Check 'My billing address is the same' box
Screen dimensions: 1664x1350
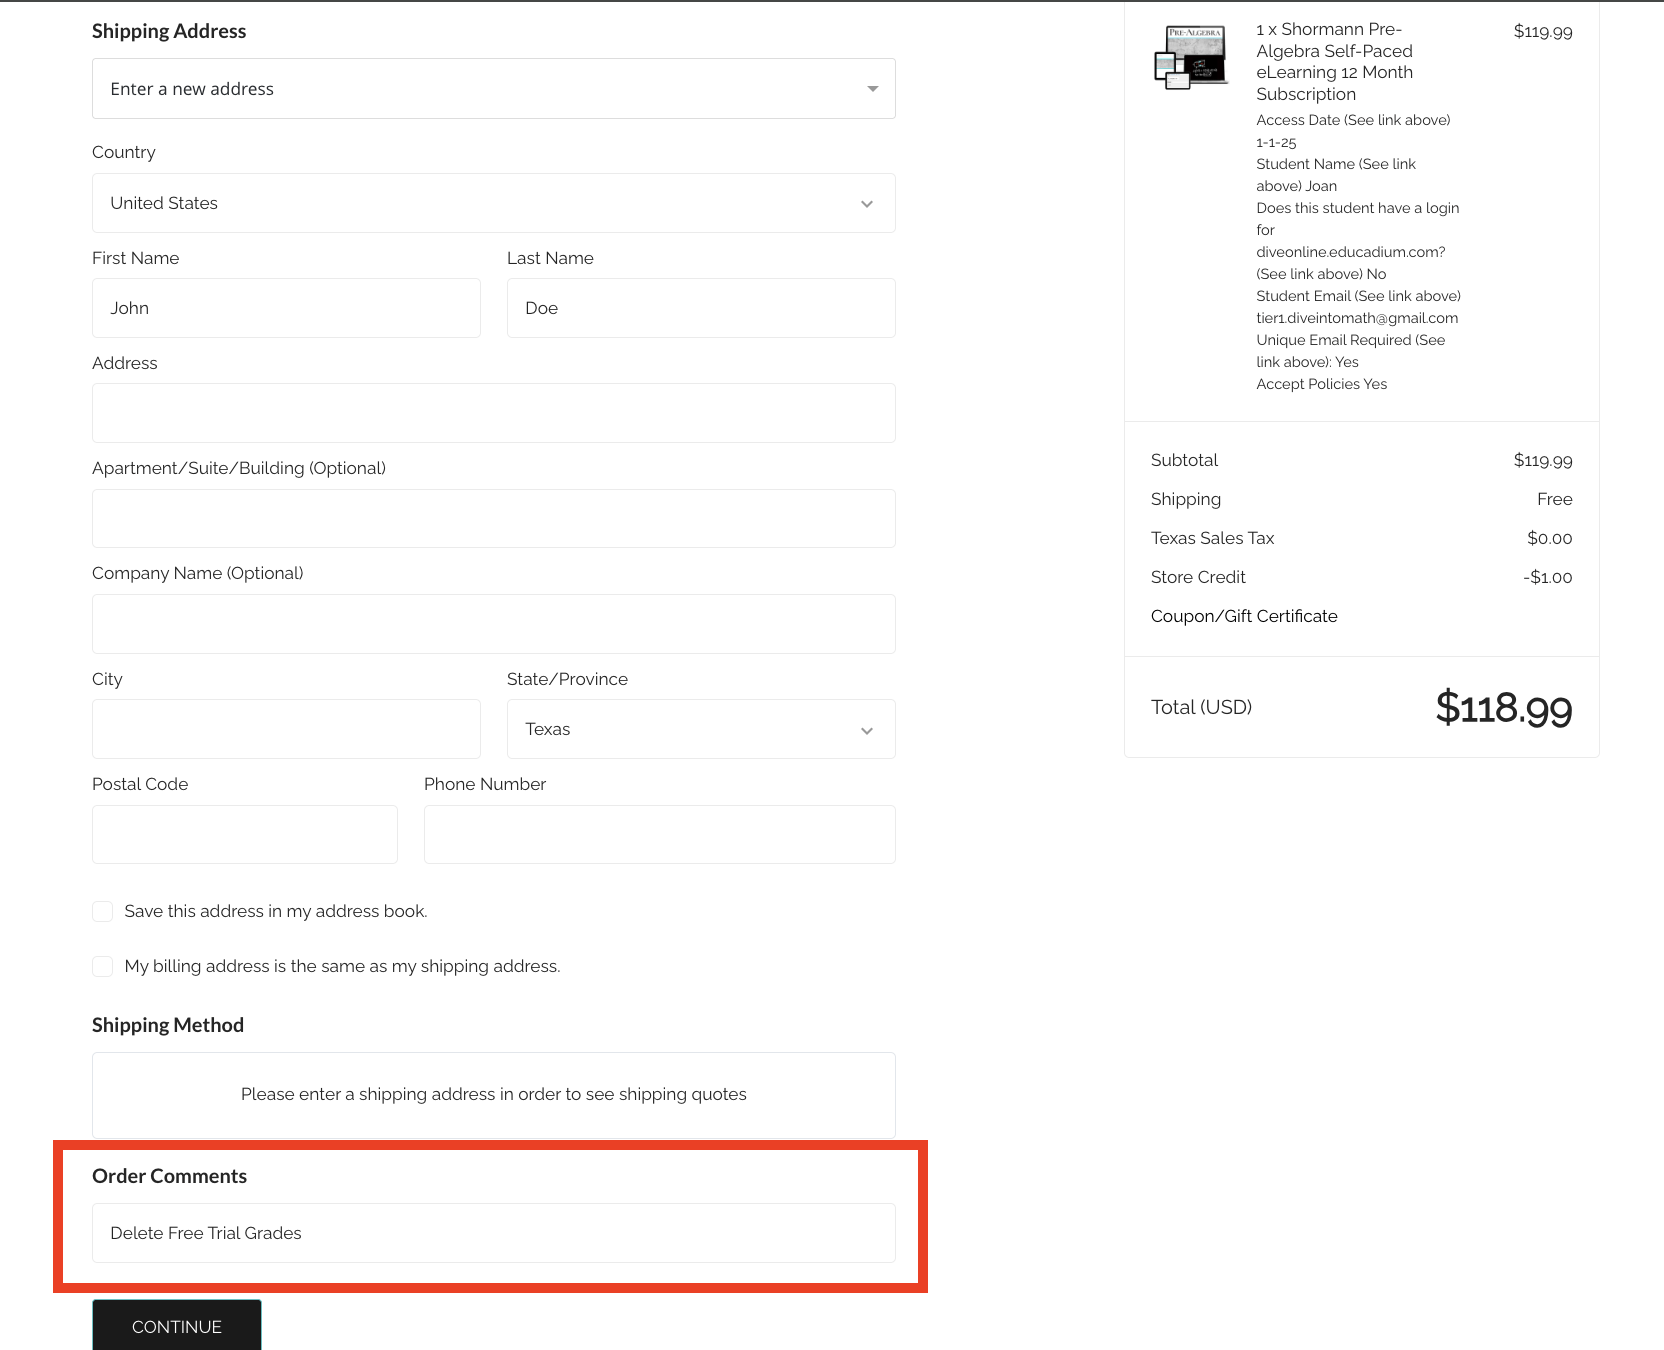pos(102,966)
